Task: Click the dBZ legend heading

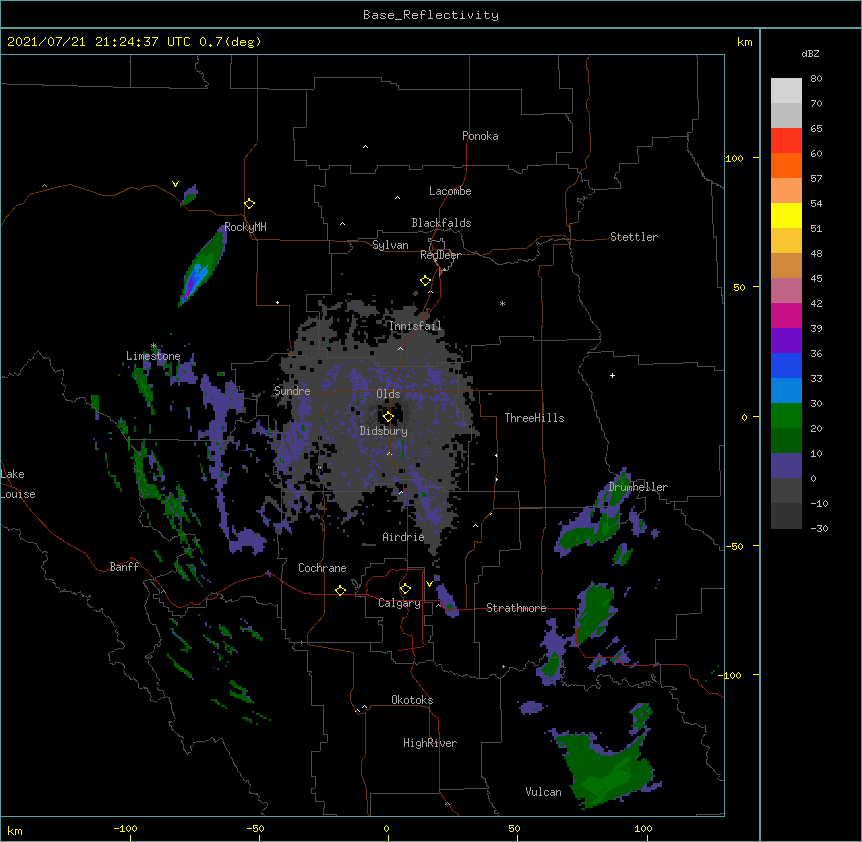Action: click(x=810, y=53)
